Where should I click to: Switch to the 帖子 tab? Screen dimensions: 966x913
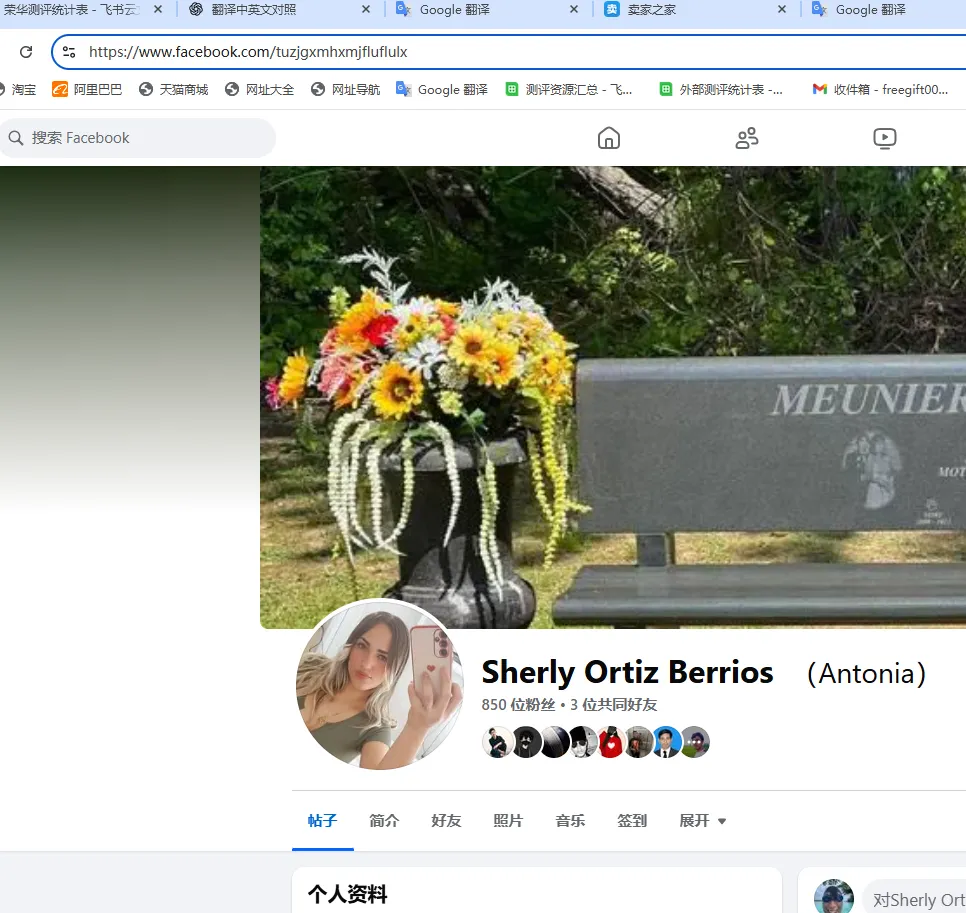click(322, 821)
